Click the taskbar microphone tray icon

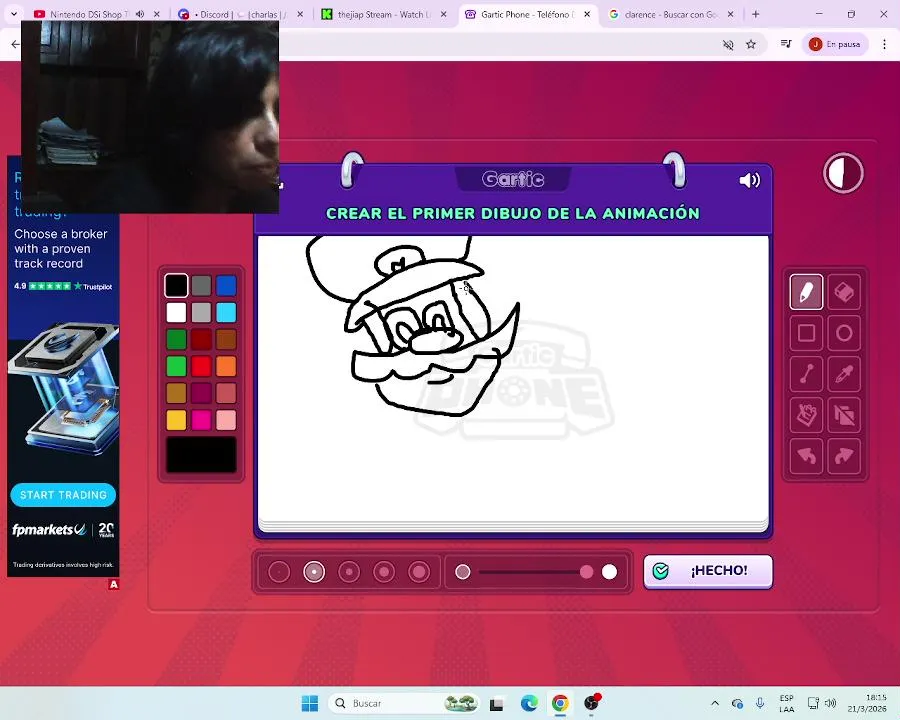760,703
